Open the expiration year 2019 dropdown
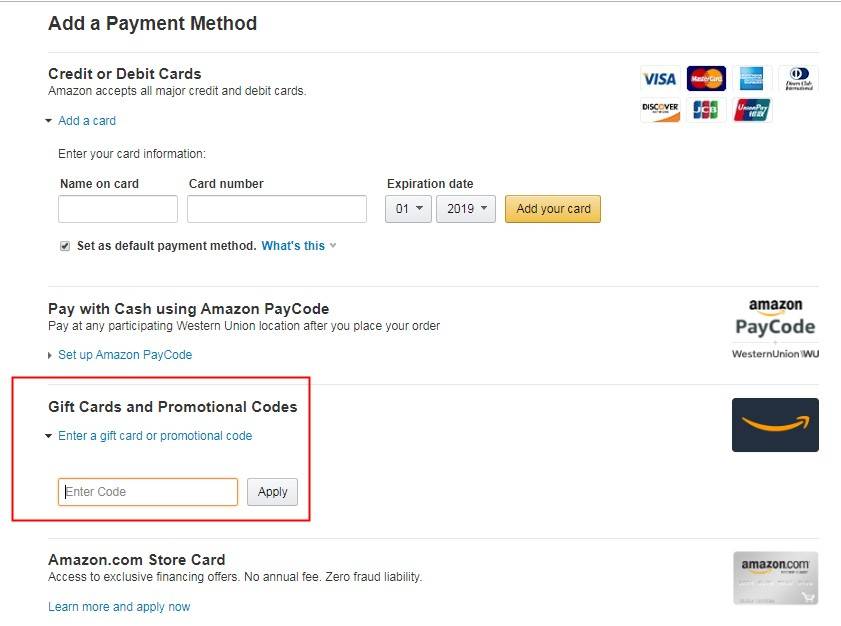The width and height of the screenshot is (841, 626). point(466,209)
